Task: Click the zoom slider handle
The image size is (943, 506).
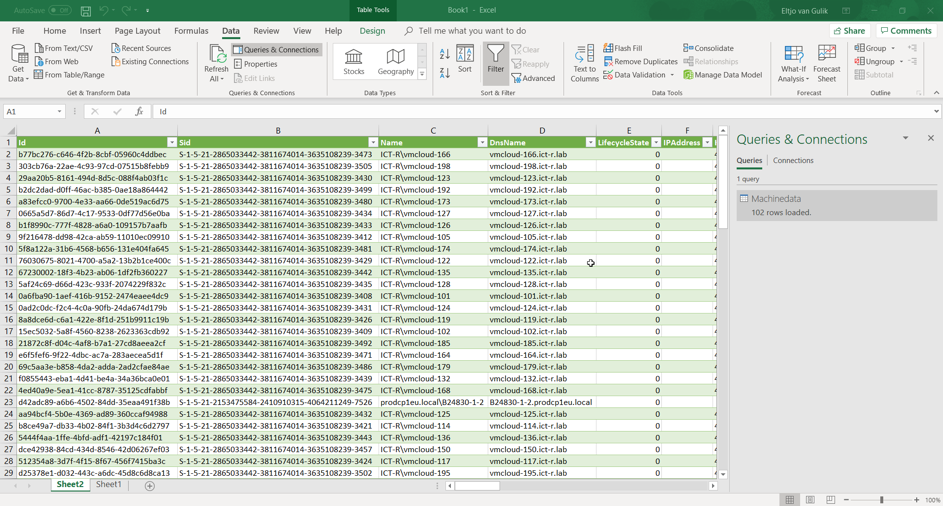Action: tap(882, 500)
